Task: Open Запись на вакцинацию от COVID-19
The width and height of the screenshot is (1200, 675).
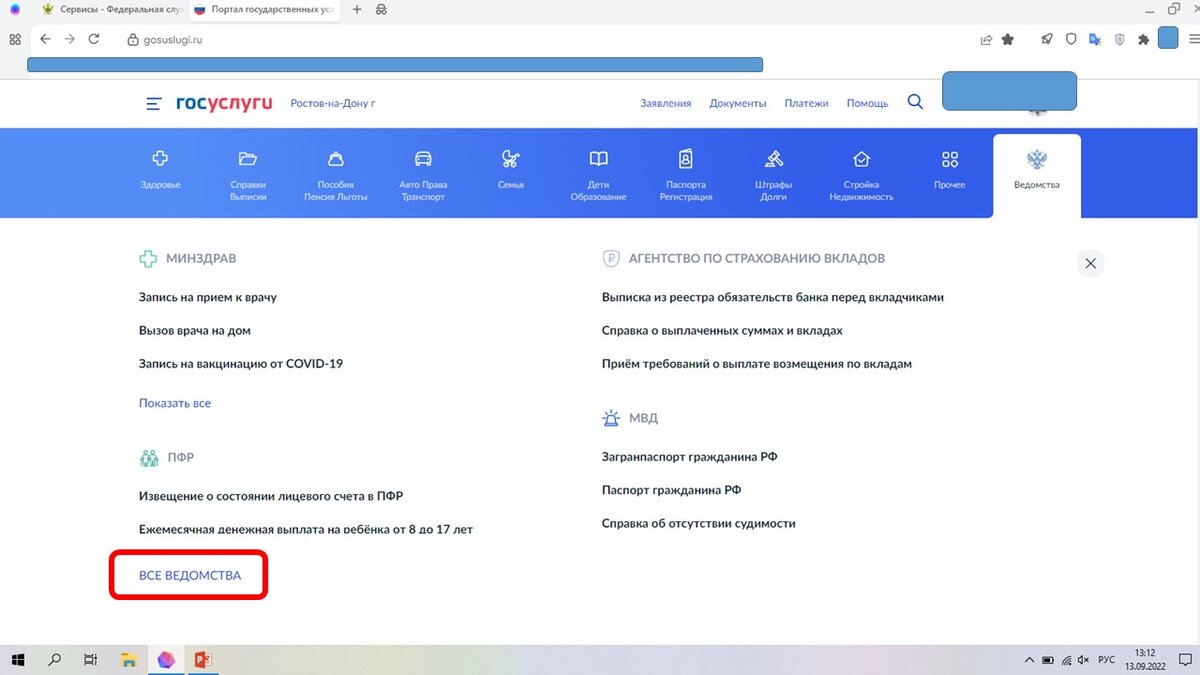Action: point(241,364)
